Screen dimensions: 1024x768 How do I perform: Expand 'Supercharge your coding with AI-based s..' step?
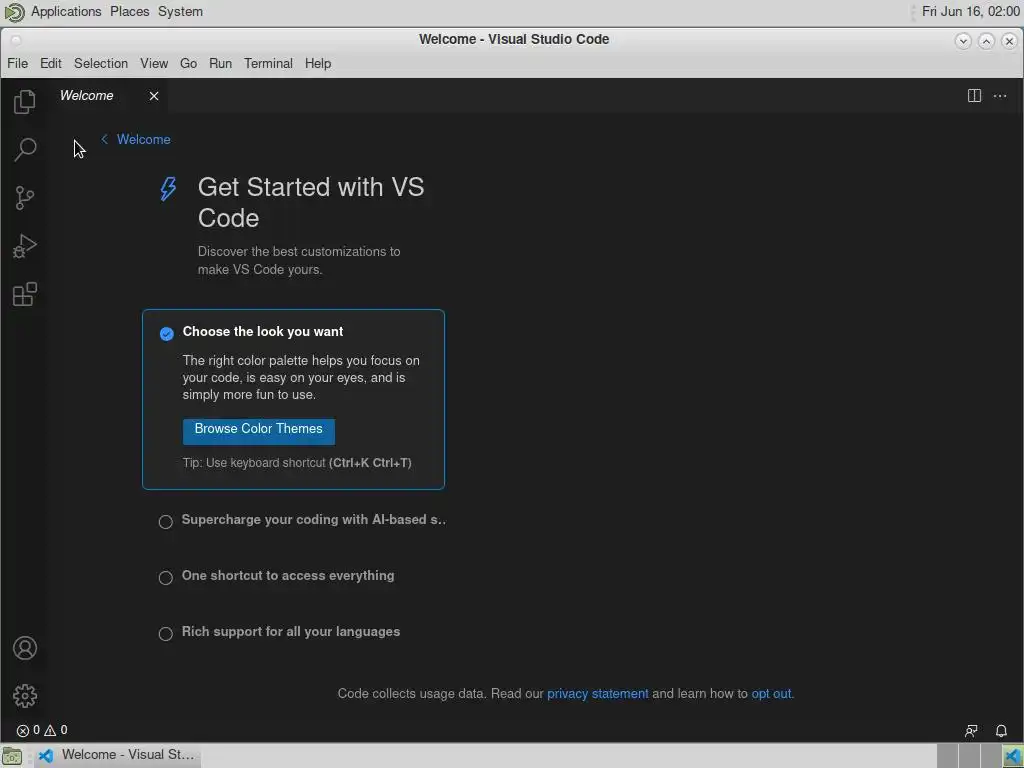click(313, 520)
